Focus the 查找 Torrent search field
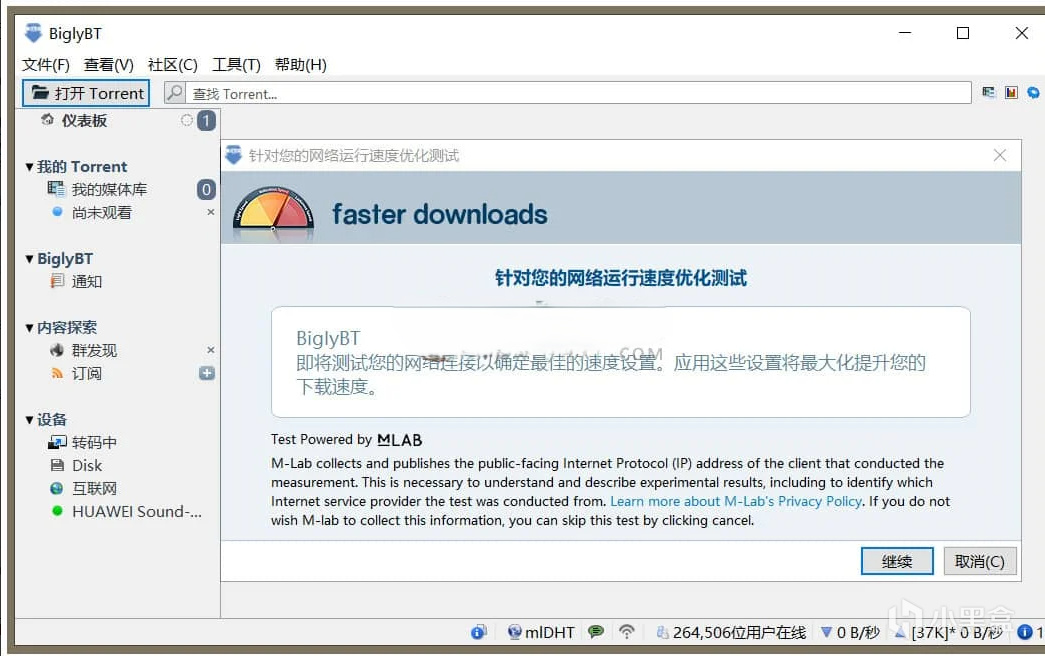 click(x=578, y=93)
